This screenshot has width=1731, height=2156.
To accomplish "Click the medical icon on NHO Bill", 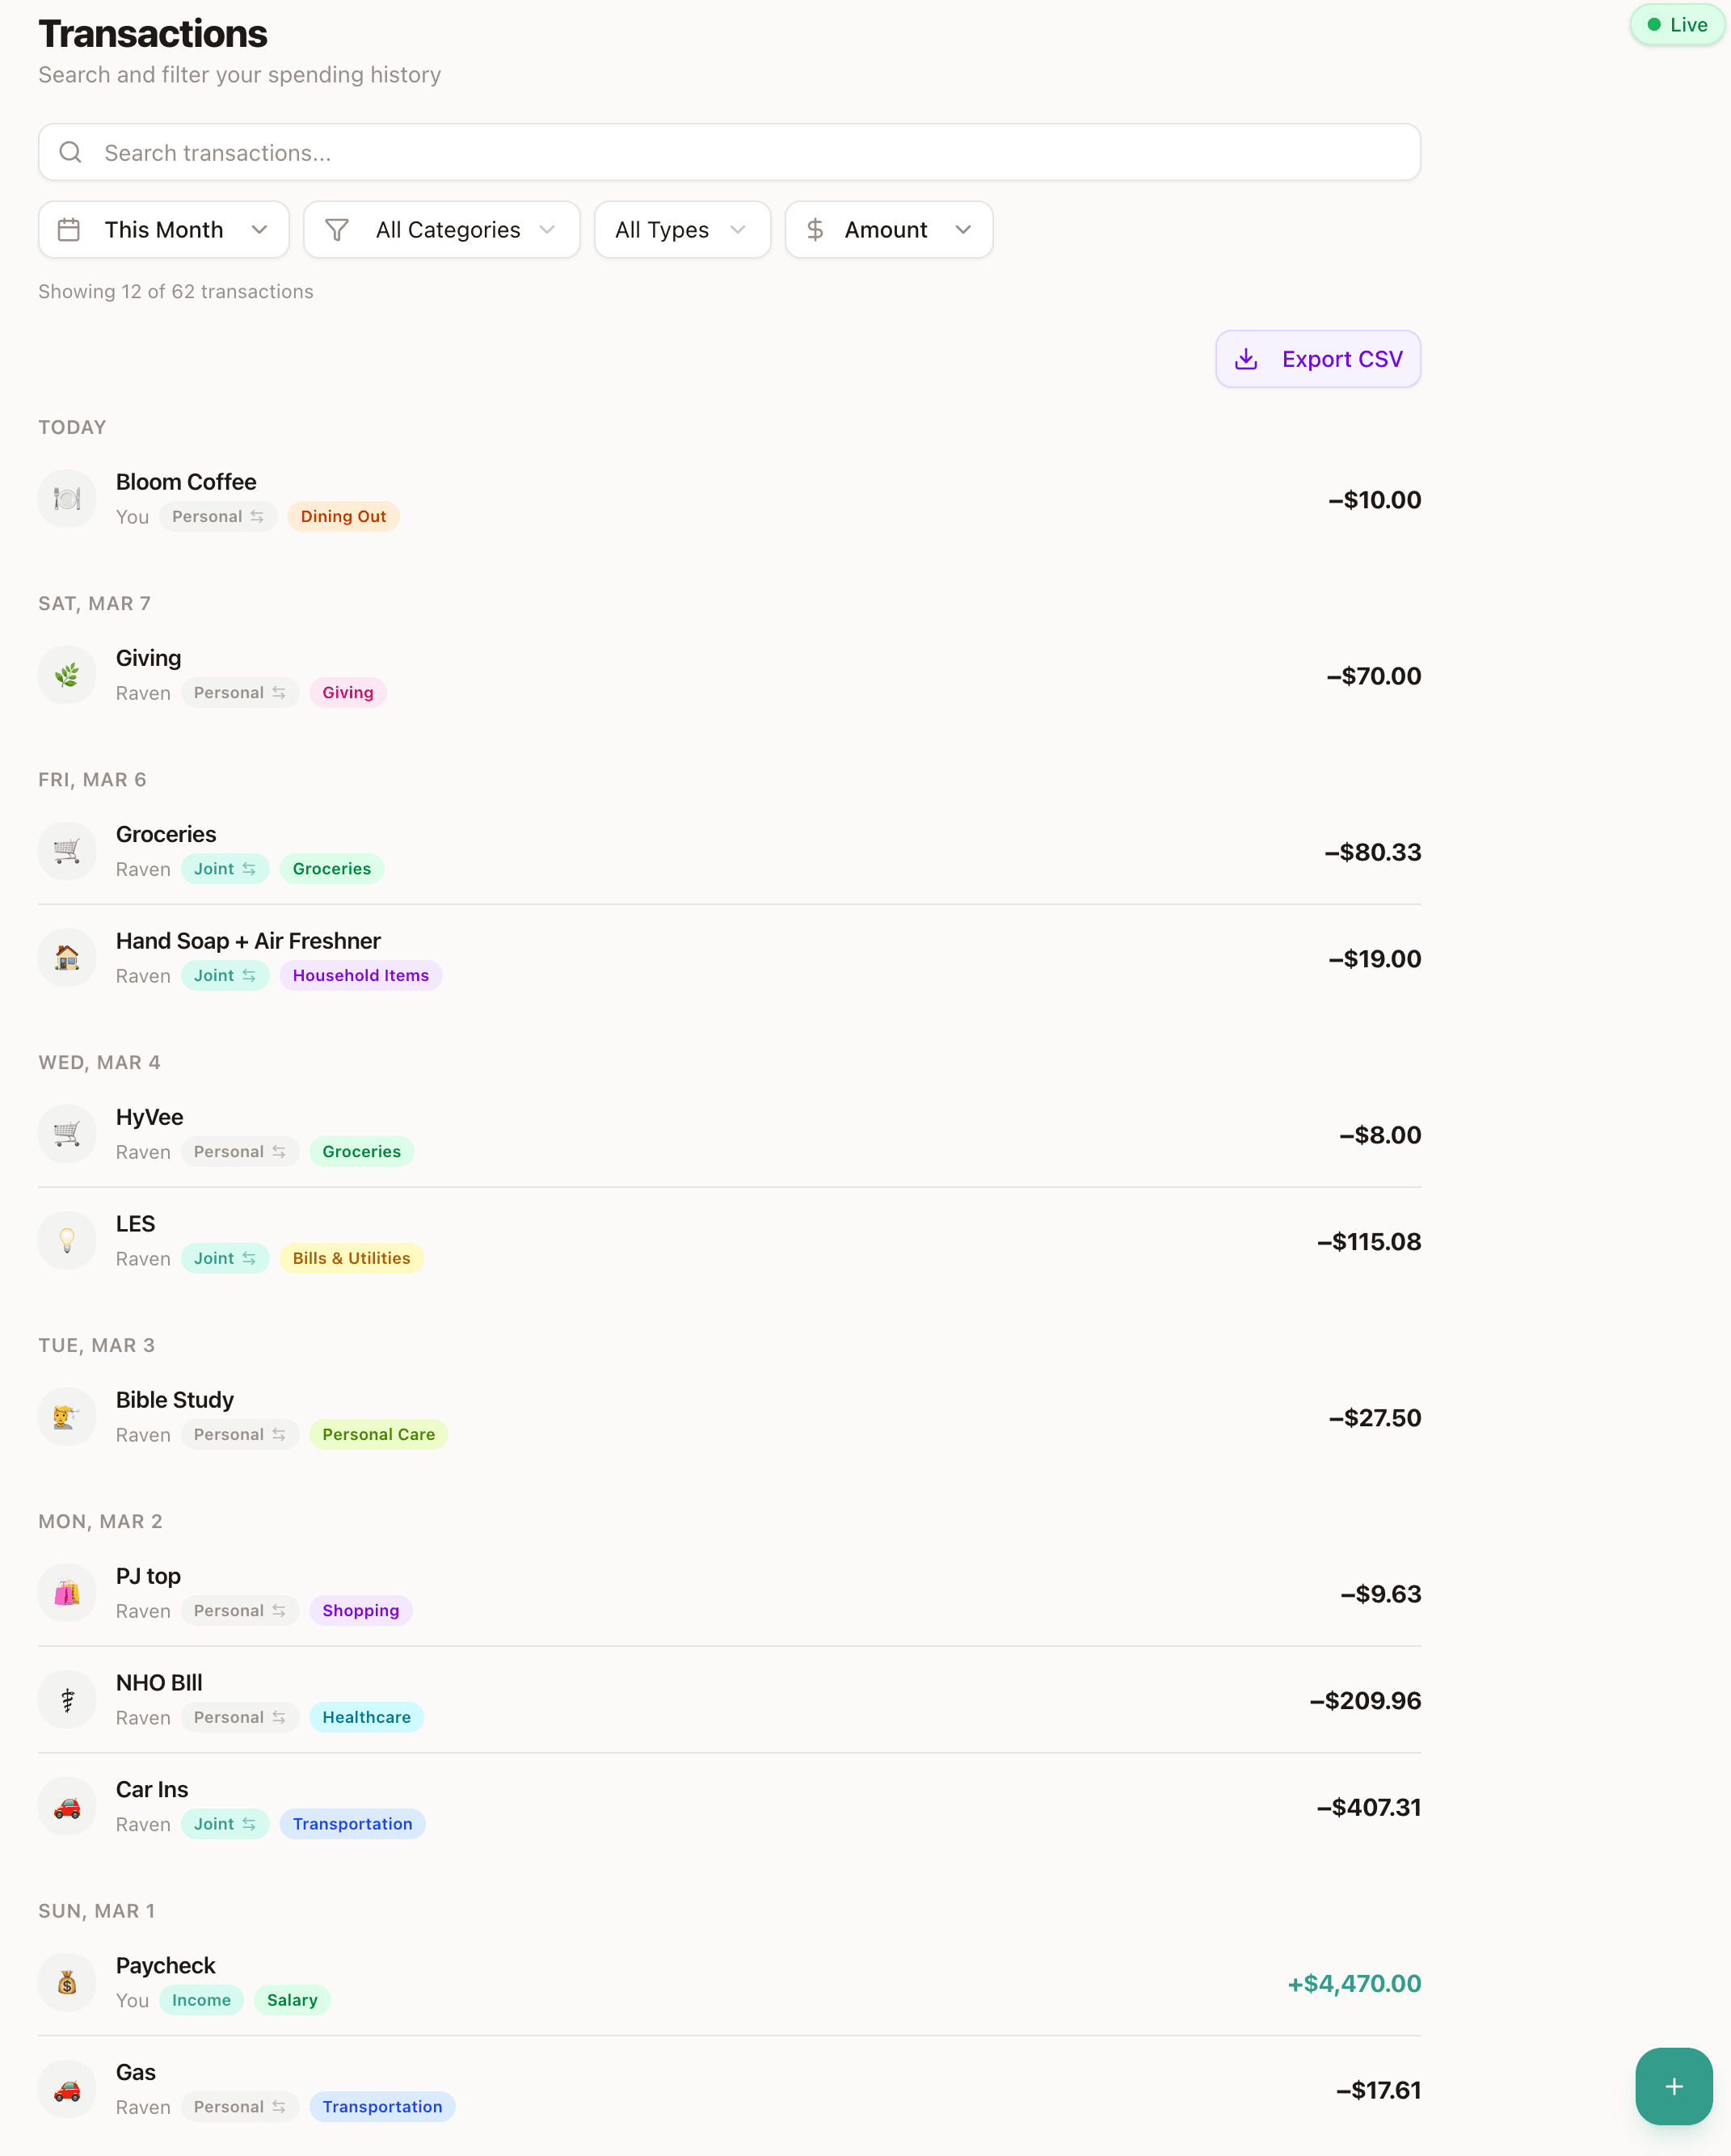I will (x=66, y=1699).
